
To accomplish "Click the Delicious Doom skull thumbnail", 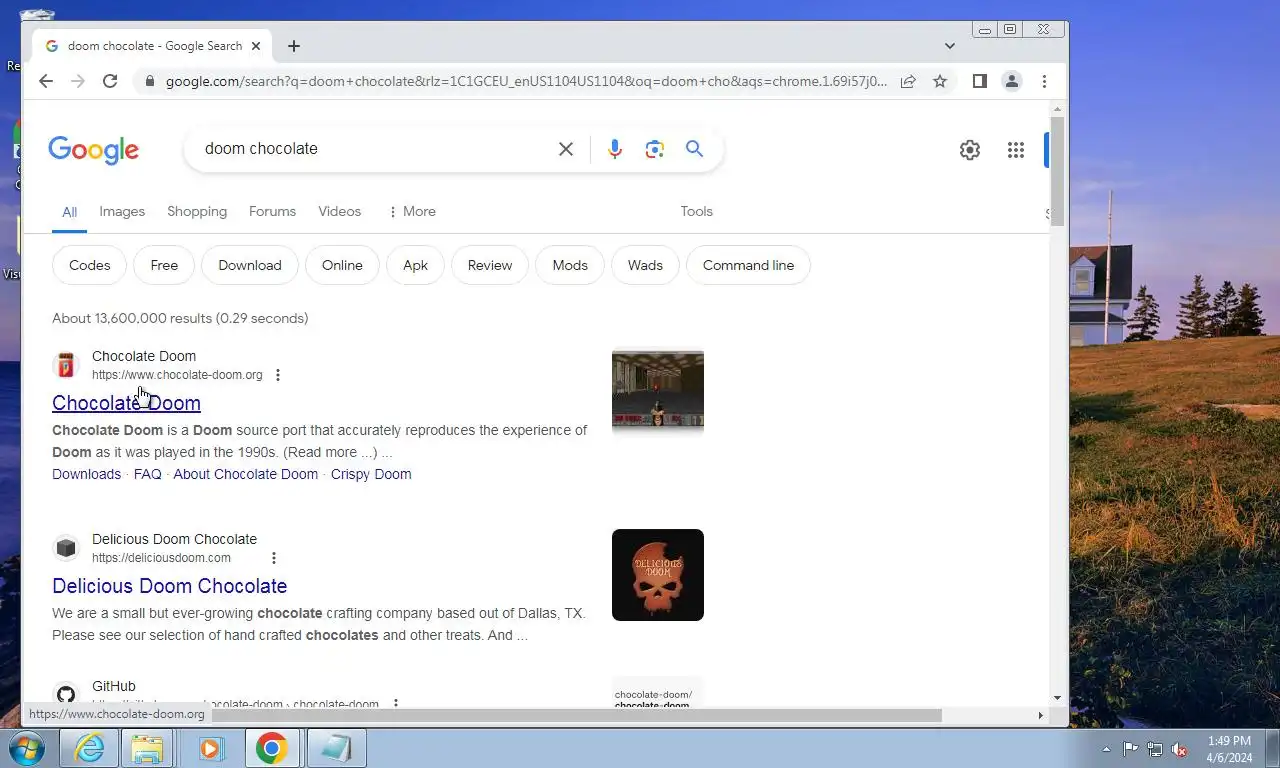I will [x=658, y=575].
